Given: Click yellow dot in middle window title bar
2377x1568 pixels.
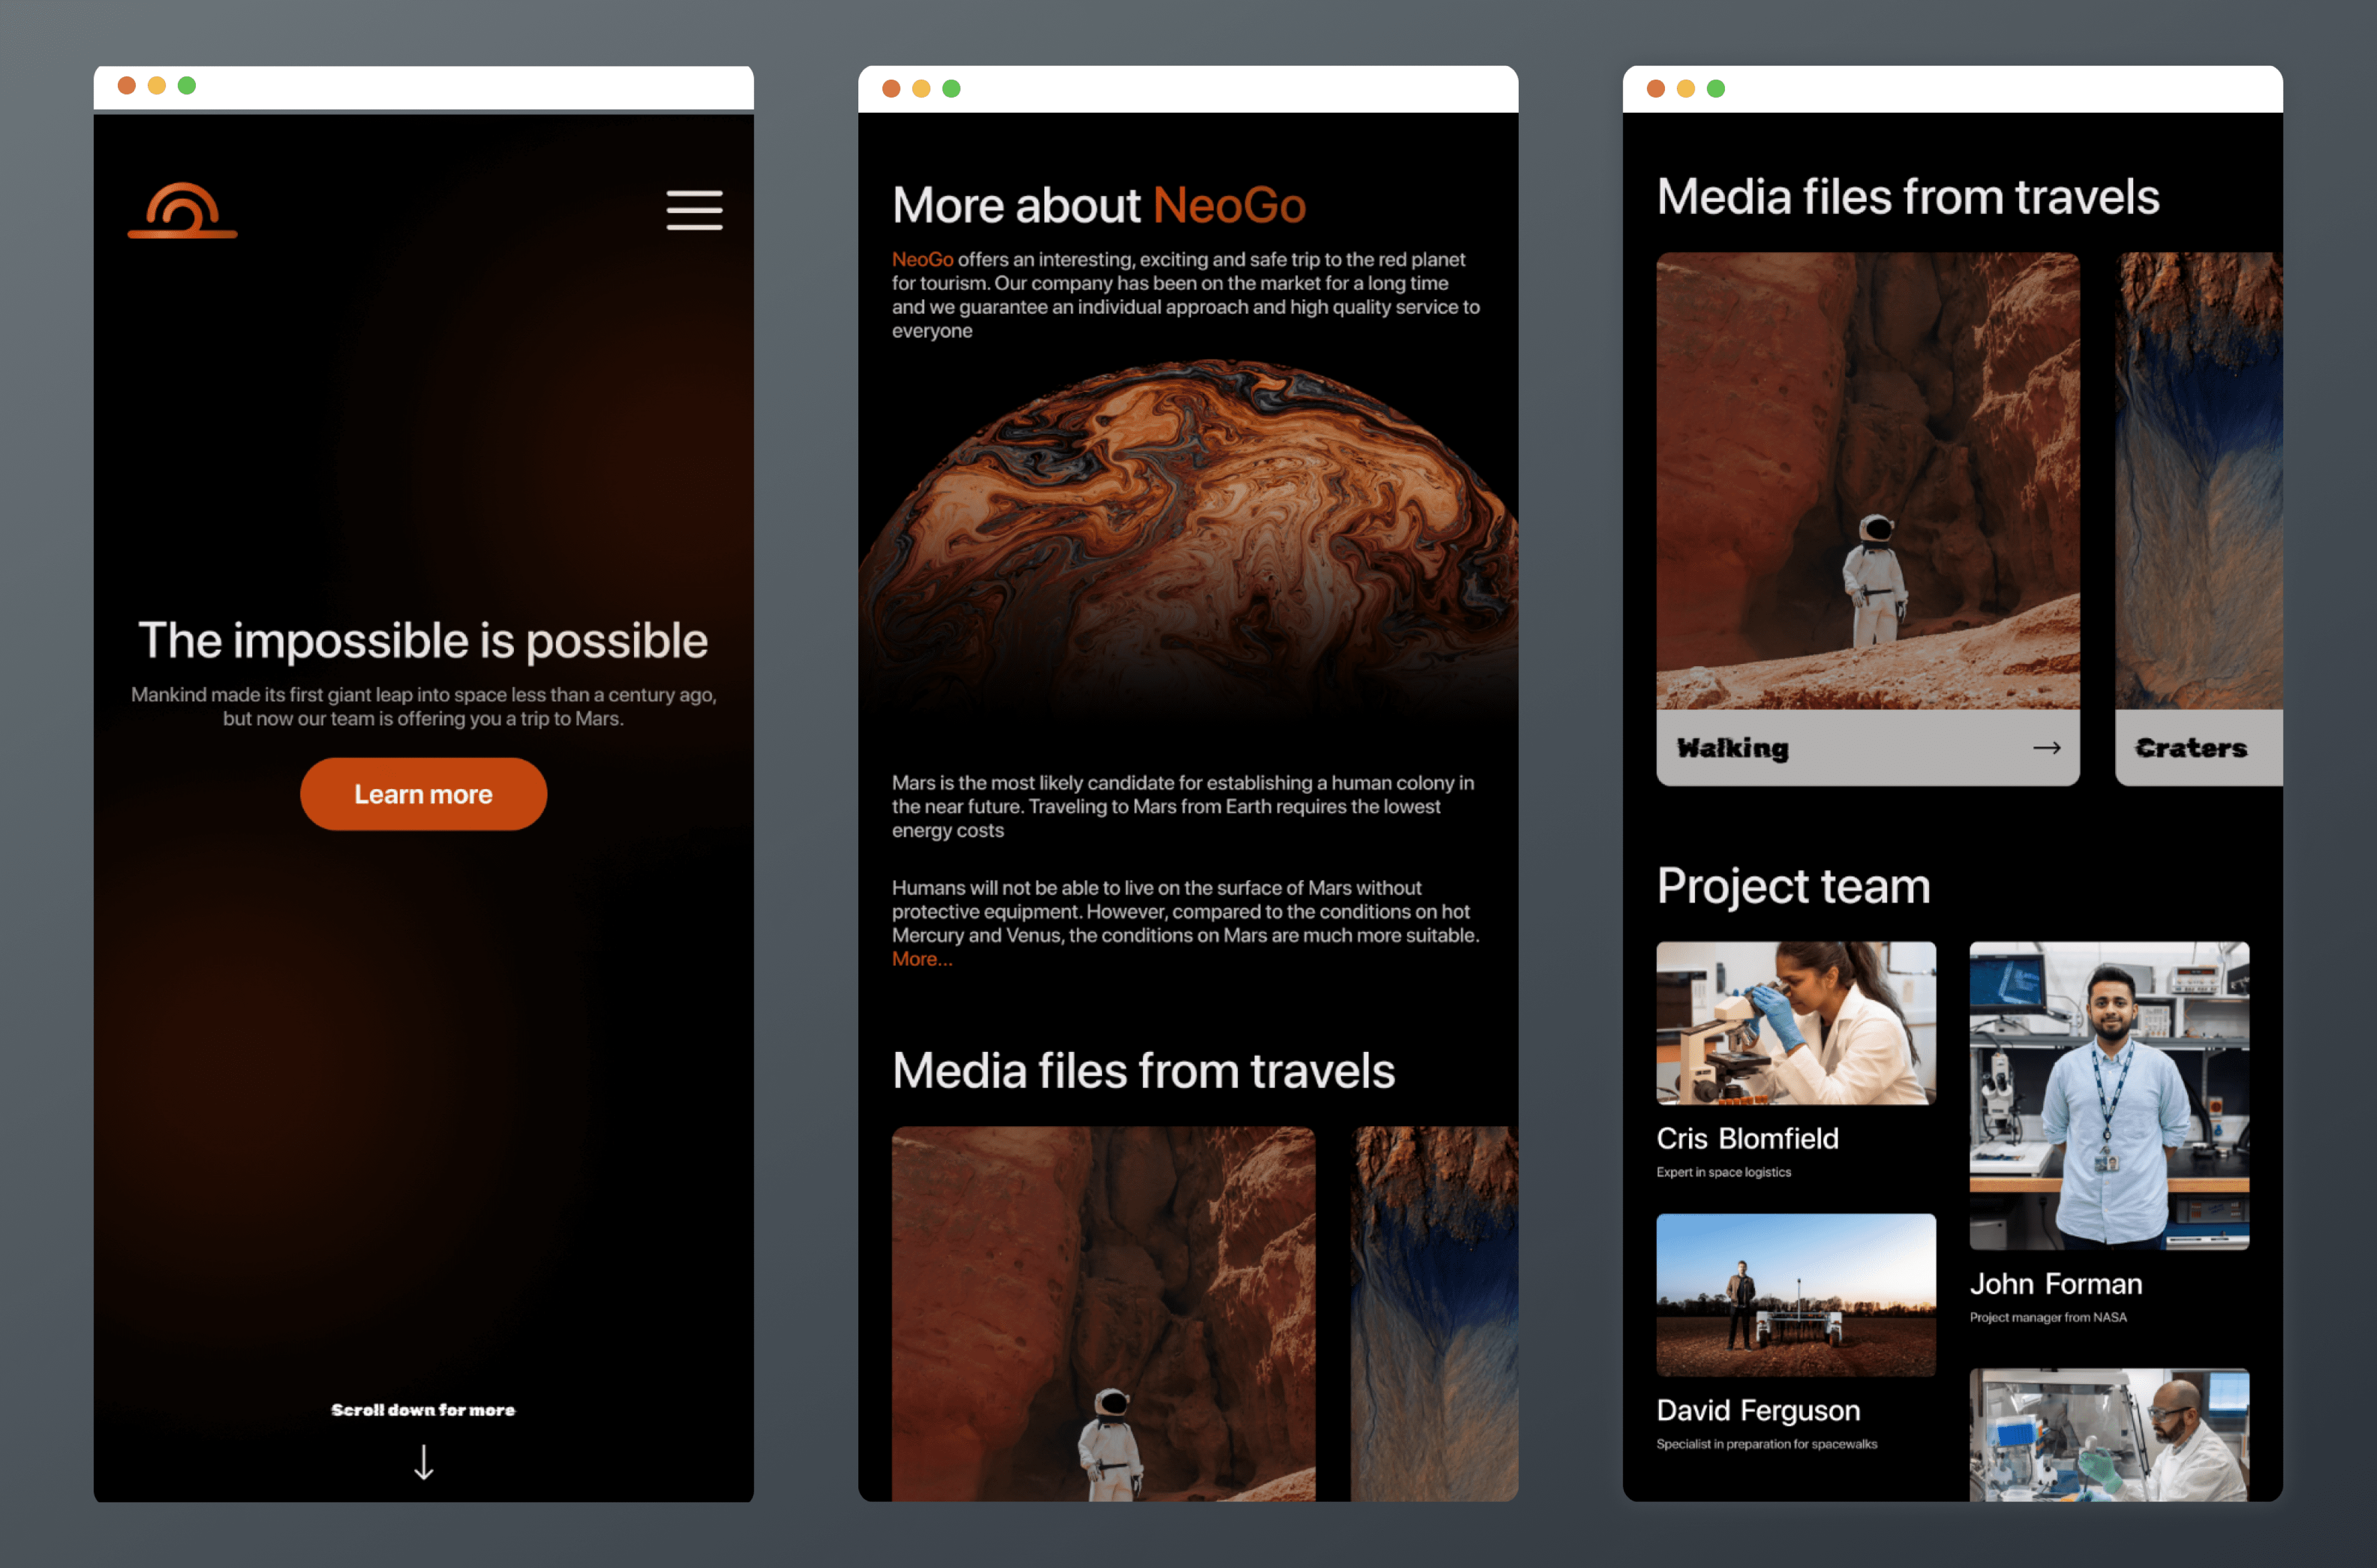Looking at the screenshot, I should tap(921, 89).
